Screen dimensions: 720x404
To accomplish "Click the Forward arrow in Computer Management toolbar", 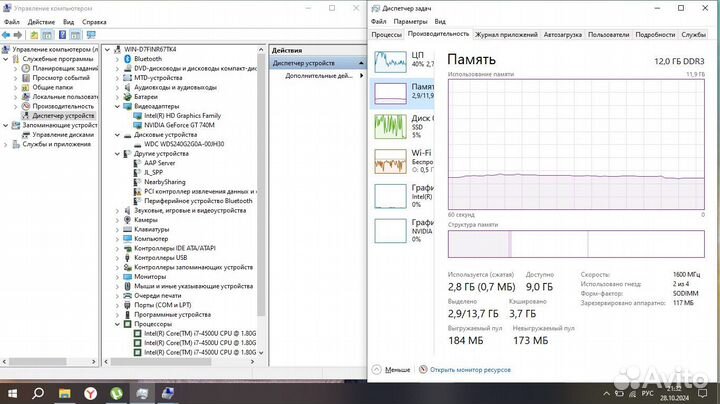I will [18, 35].
